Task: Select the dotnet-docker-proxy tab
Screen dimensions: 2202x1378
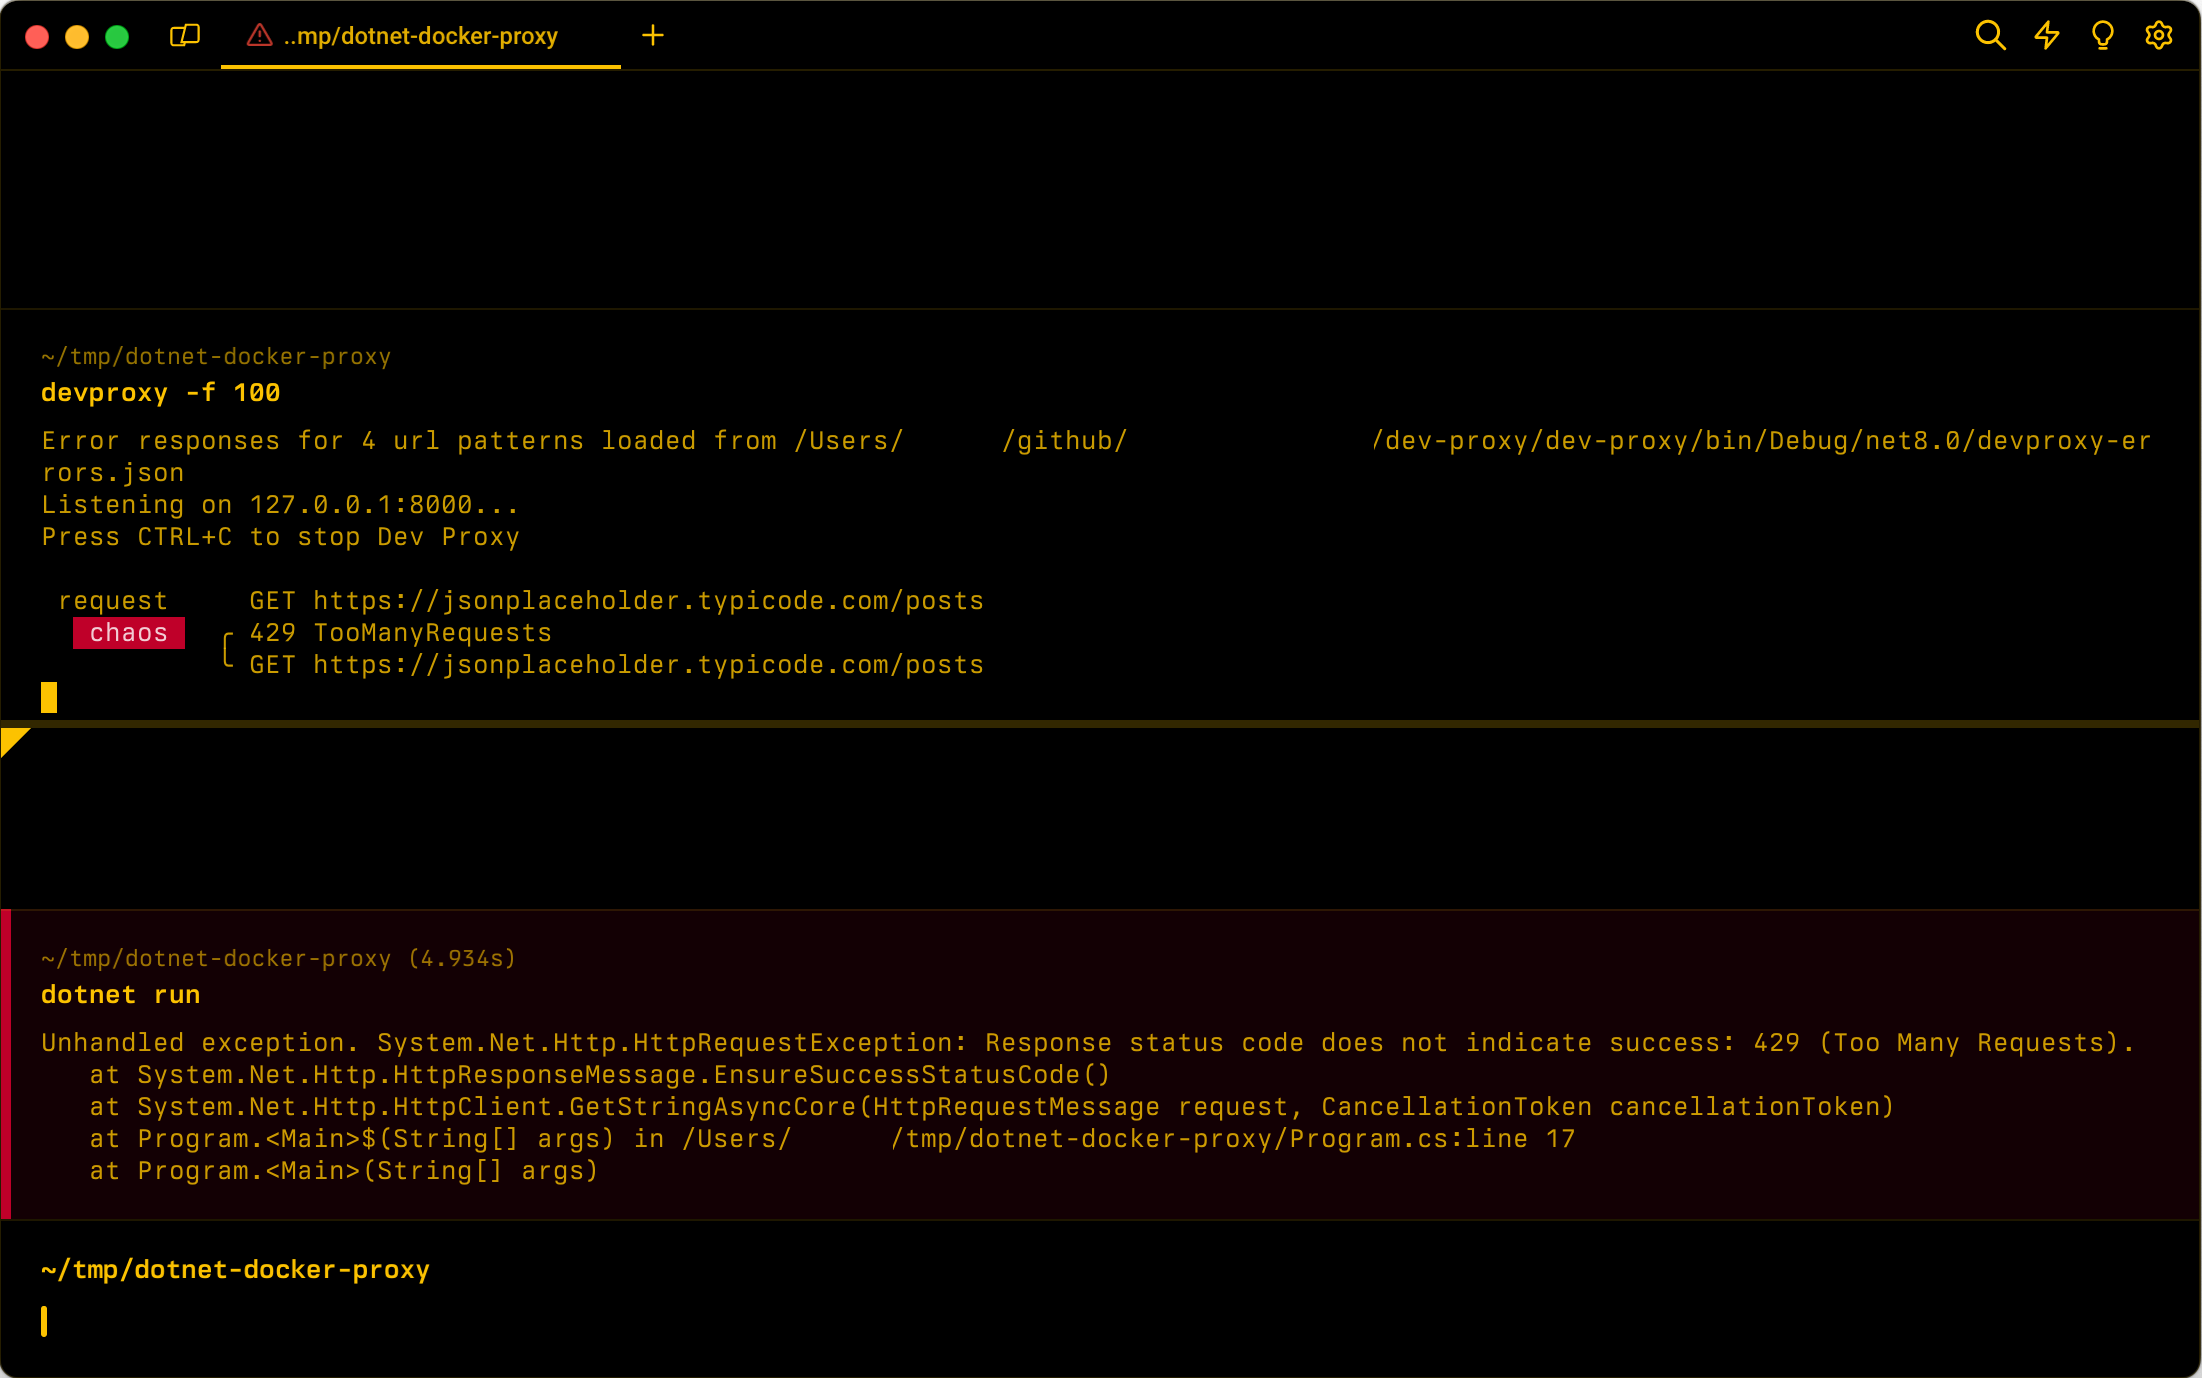Action: point(420,36)
